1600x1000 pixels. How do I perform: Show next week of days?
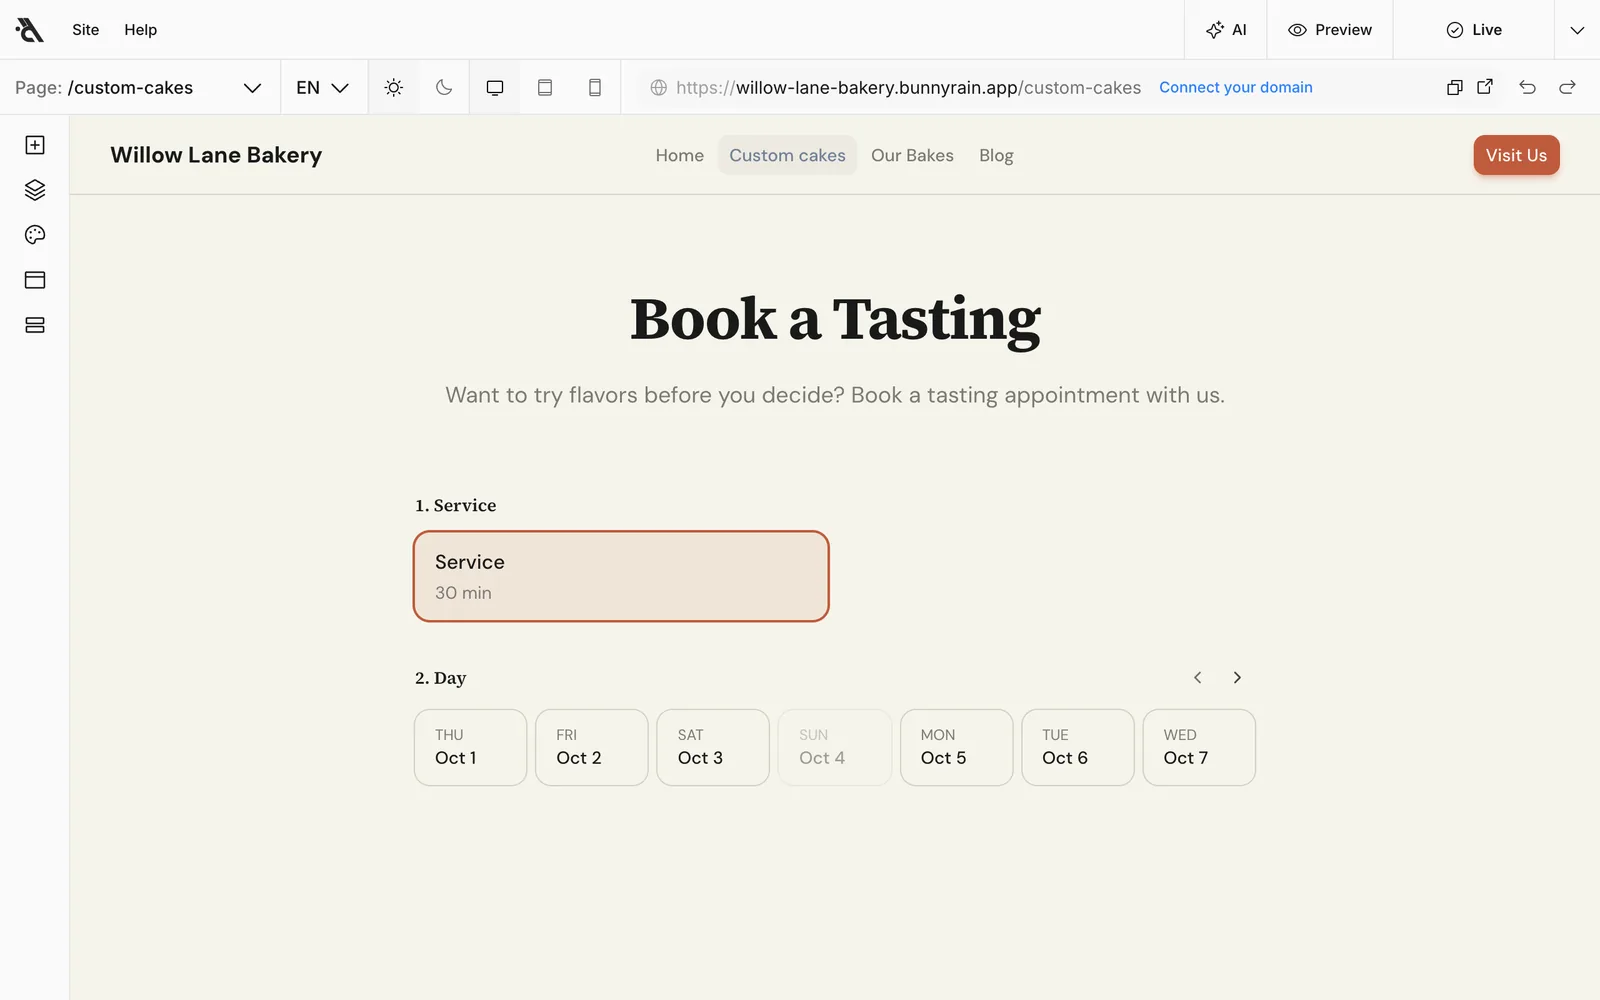pyautogui.click(x=1237, y=677)
